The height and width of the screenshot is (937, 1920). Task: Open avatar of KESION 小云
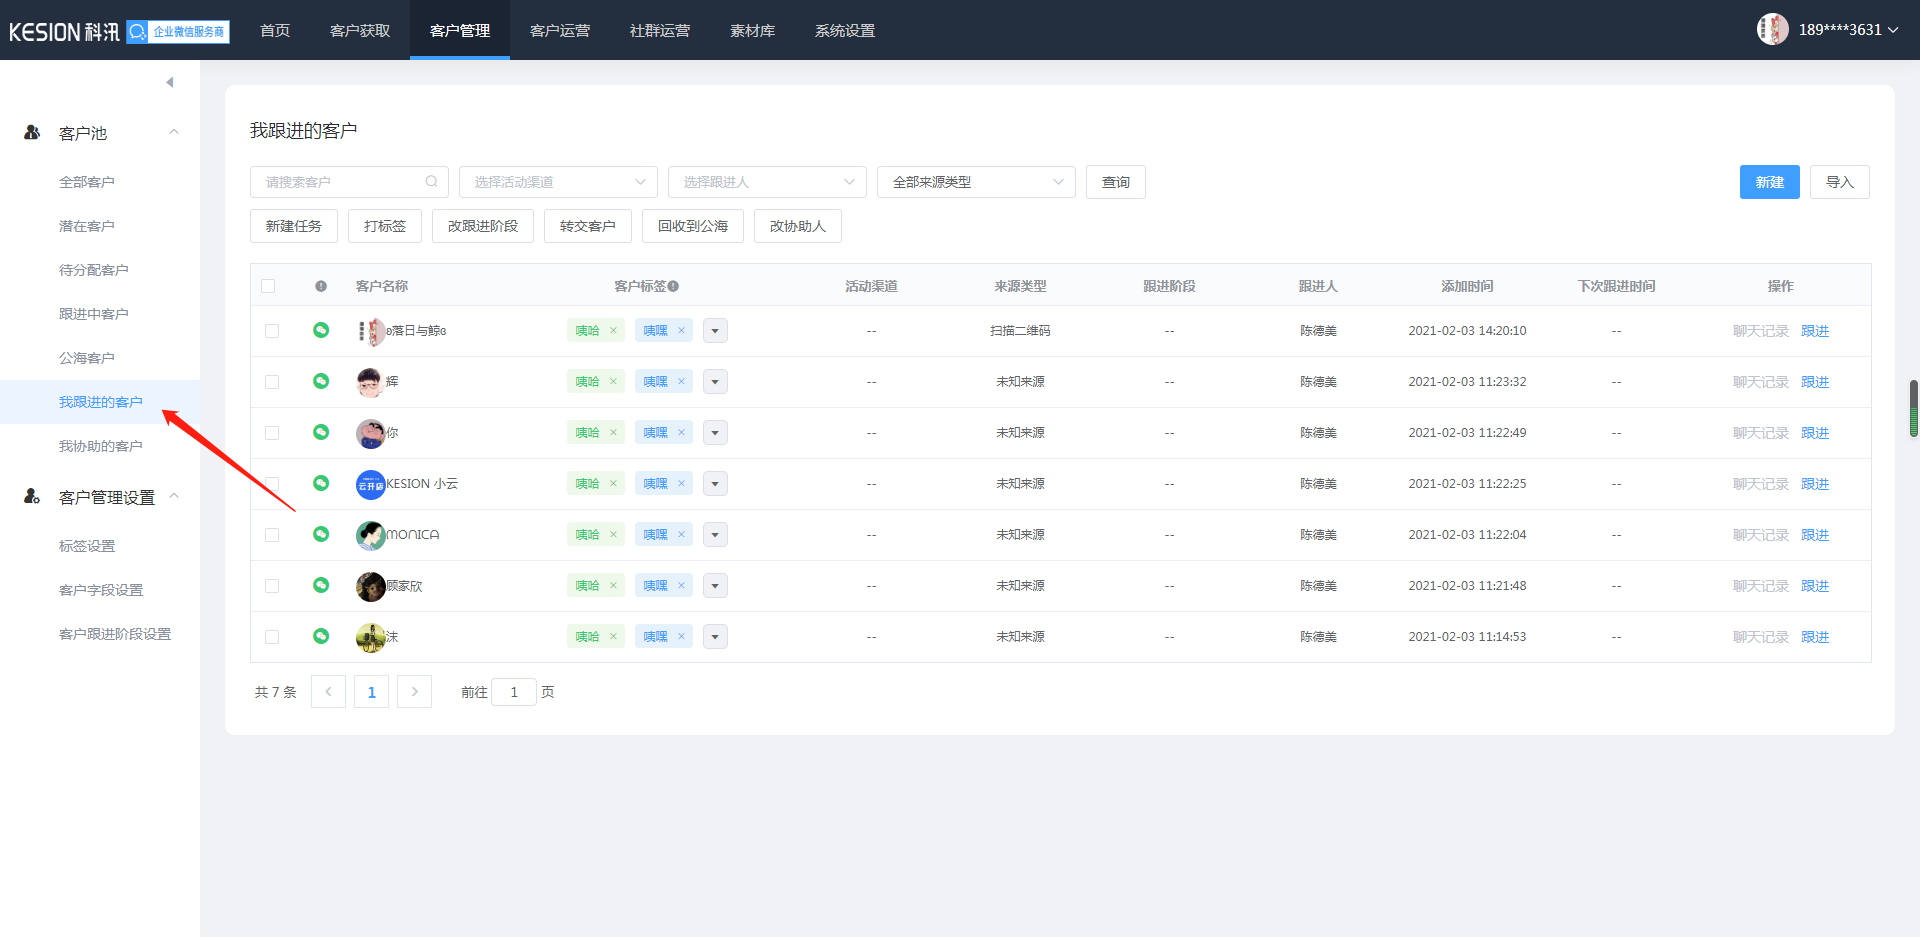coord(371,484)
